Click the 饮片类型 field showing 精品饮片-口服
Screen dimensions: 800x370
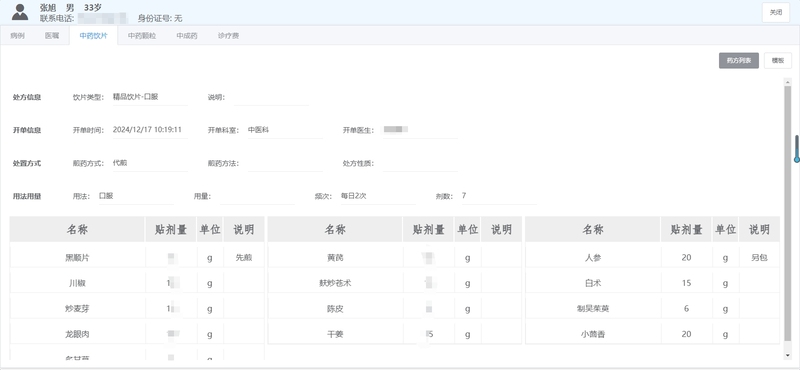coord(150,96)
